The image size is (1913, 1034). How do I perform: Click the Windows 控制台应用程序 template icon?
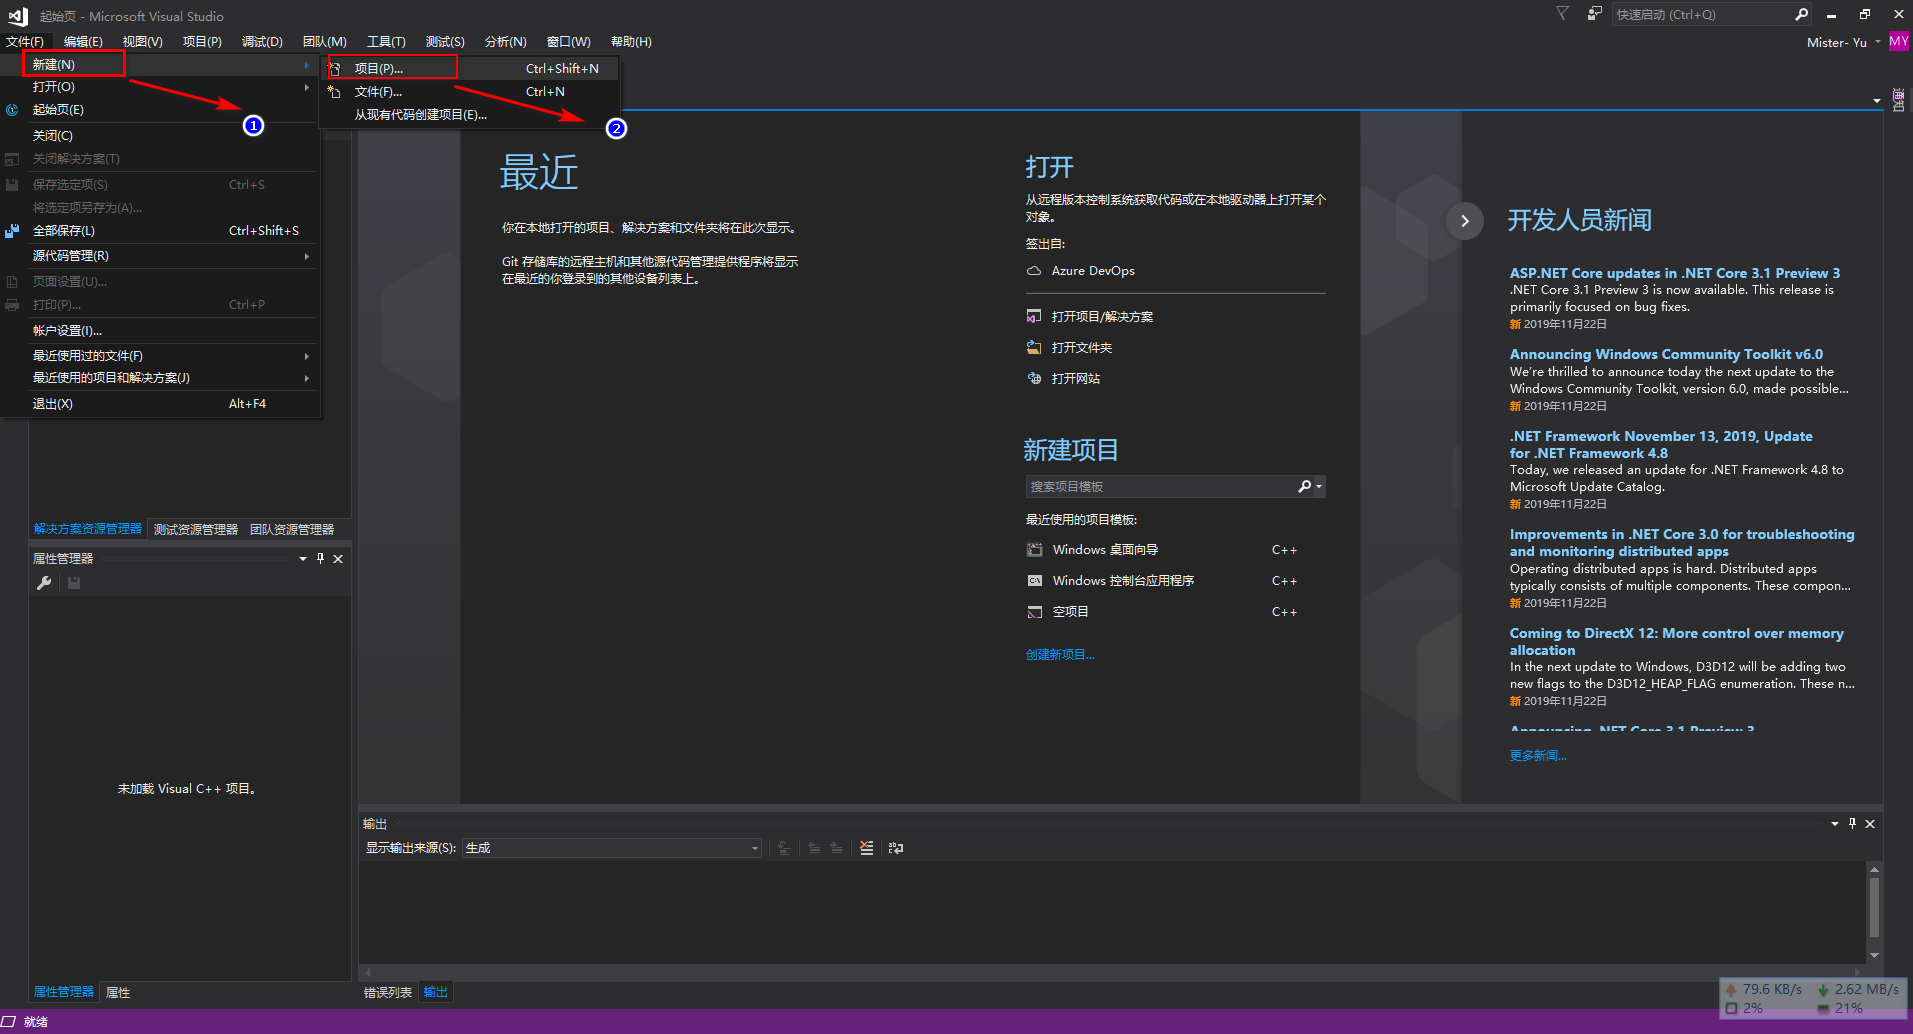tap(1035, 581)
